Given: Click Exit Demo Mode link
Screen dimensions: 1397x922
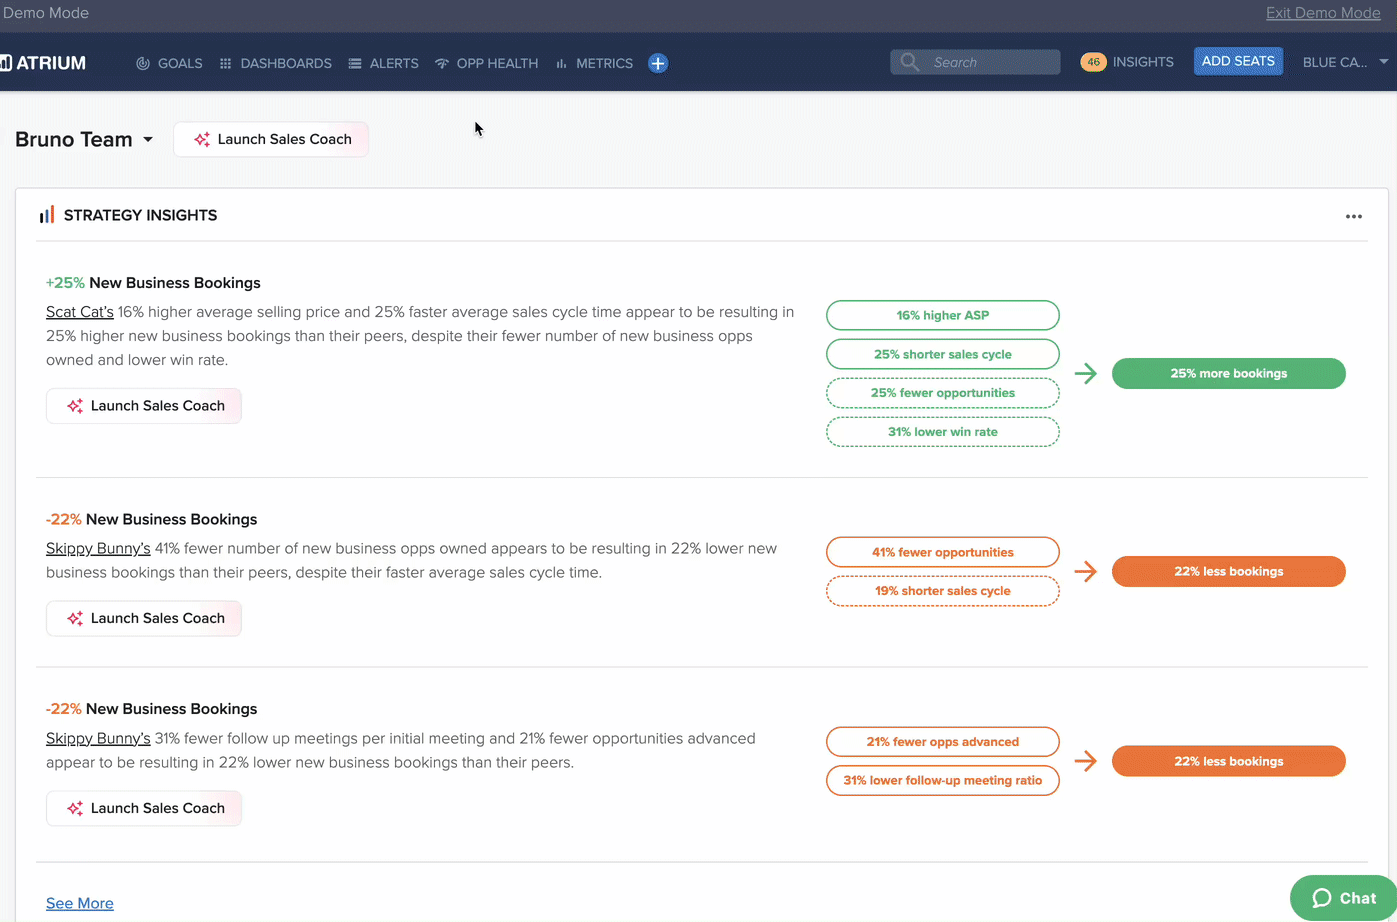Looking at the screenshot, I should click(x=1323, y=13).
